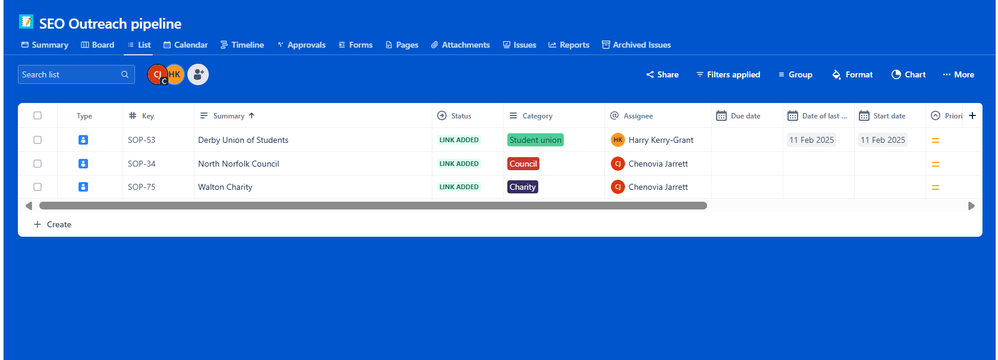Image resolution: width=998 pixels, height=360 pixels.
Task: Click the Priority column header
Action: [x=946, y=116]
